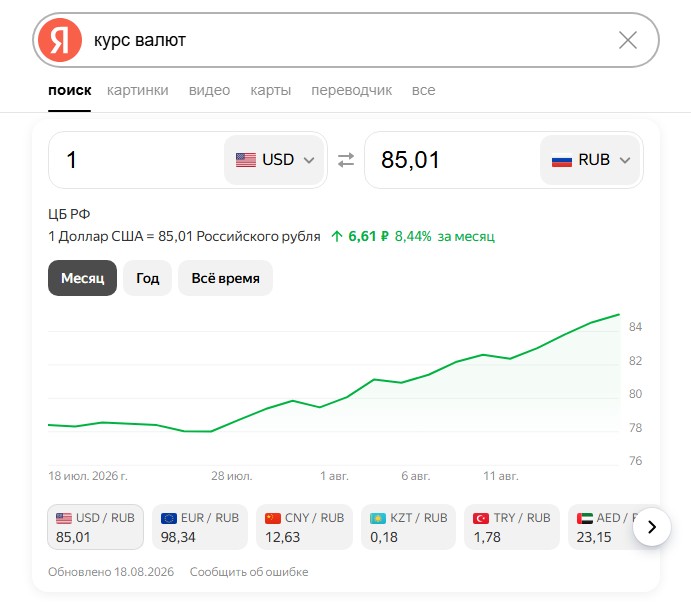This screenshot has height=604, width=691.
Task: Click the Russian flag icon in RUB selector
Action: point(562,160)
